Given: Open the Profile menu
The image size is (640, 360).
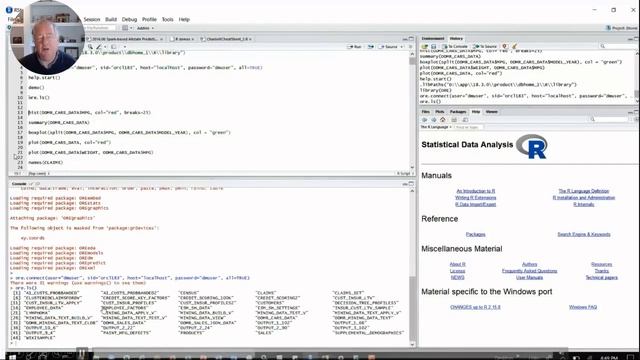Looking at the screenshot, I should pyautogui.click(x=149, y=20).
